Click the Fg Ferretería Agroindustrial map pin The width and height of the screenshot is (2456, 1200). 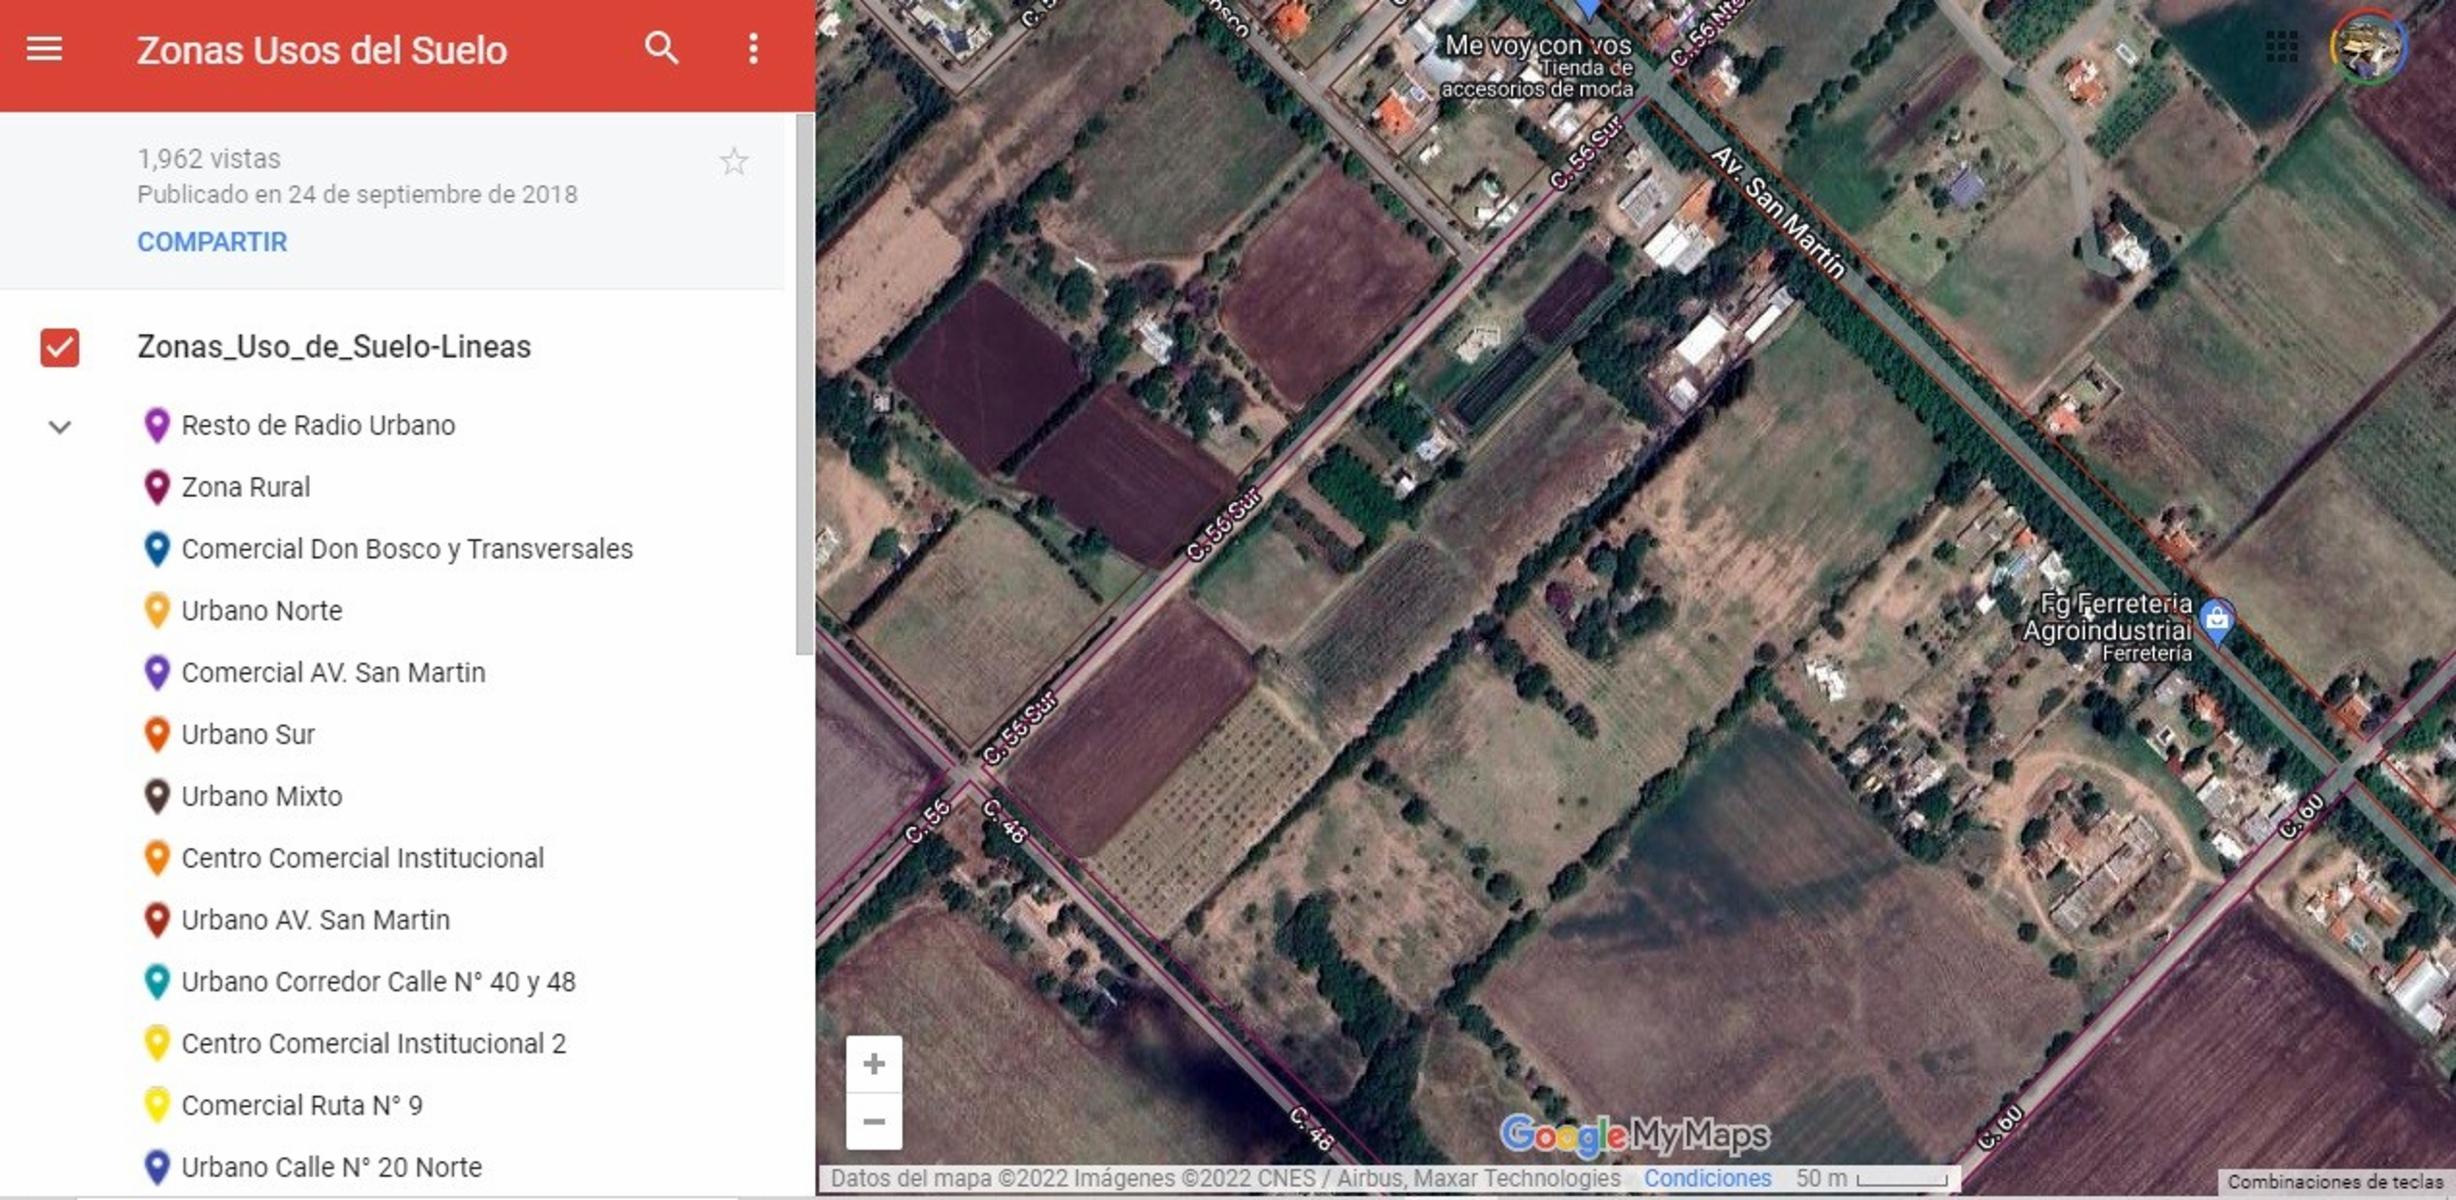(2217, 622)
